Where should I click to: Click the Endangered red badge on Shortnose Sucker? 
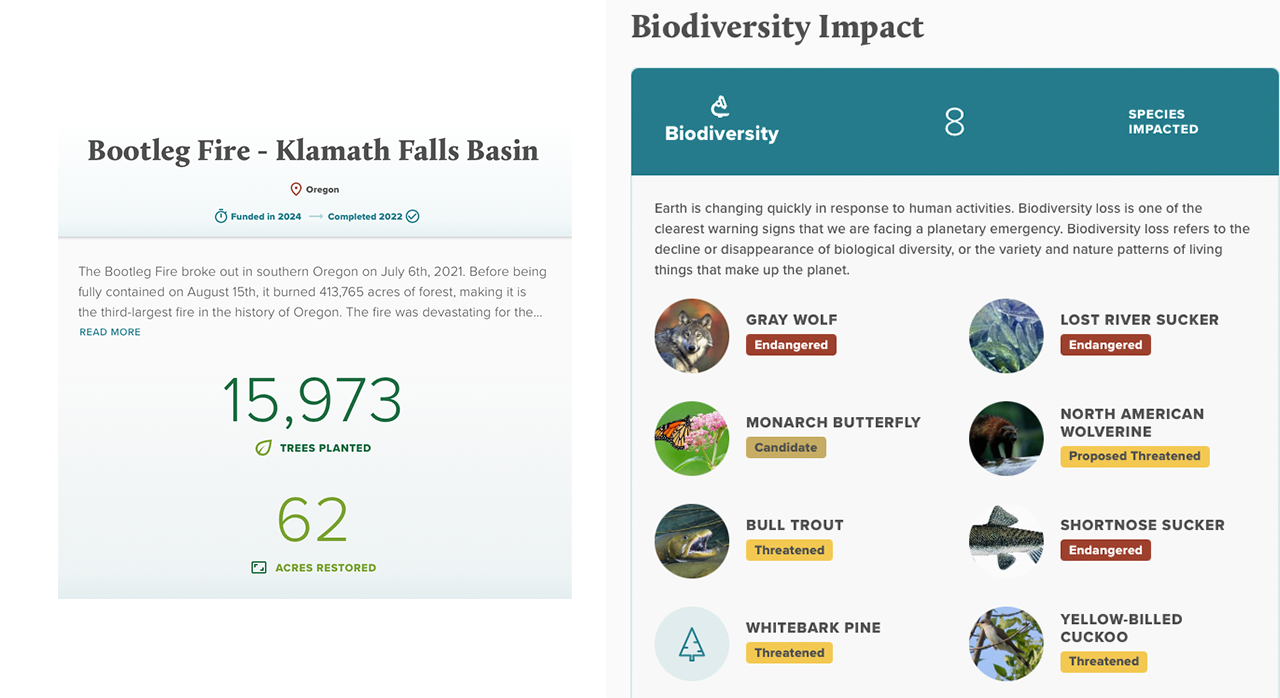(1105, 550)
